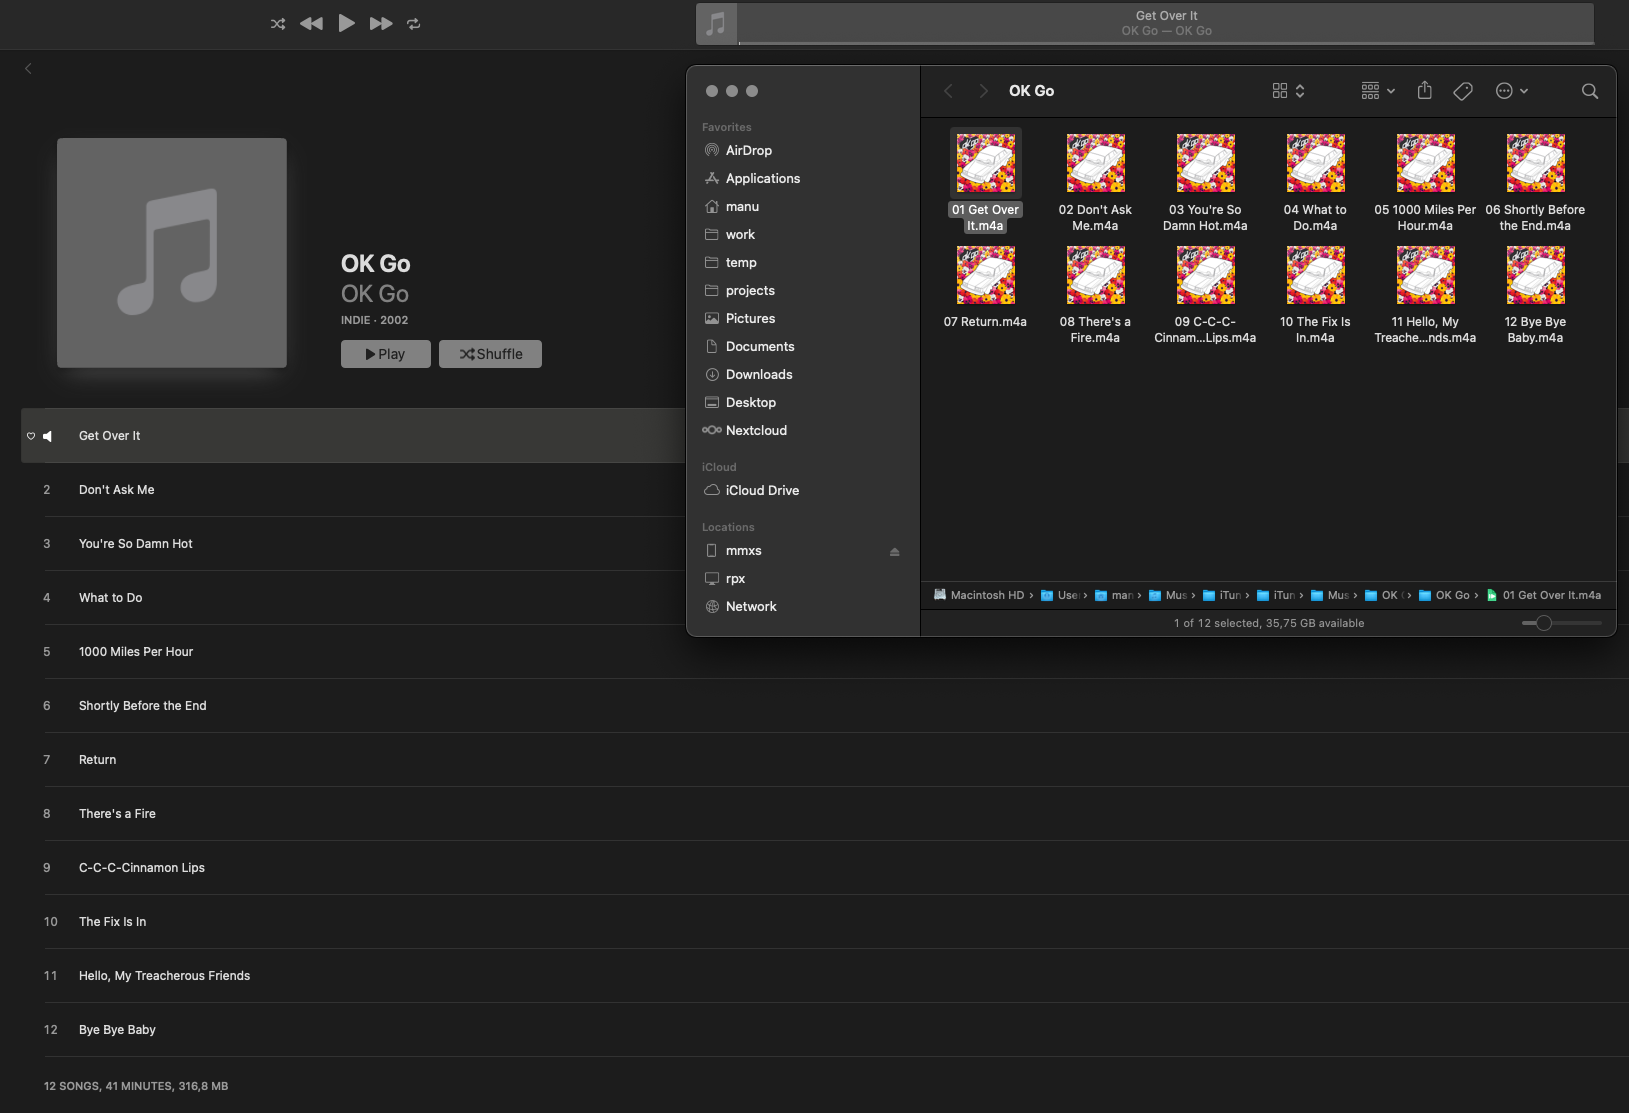
Task: Start playback with the top play icon
Action: (x=346, y=23)
